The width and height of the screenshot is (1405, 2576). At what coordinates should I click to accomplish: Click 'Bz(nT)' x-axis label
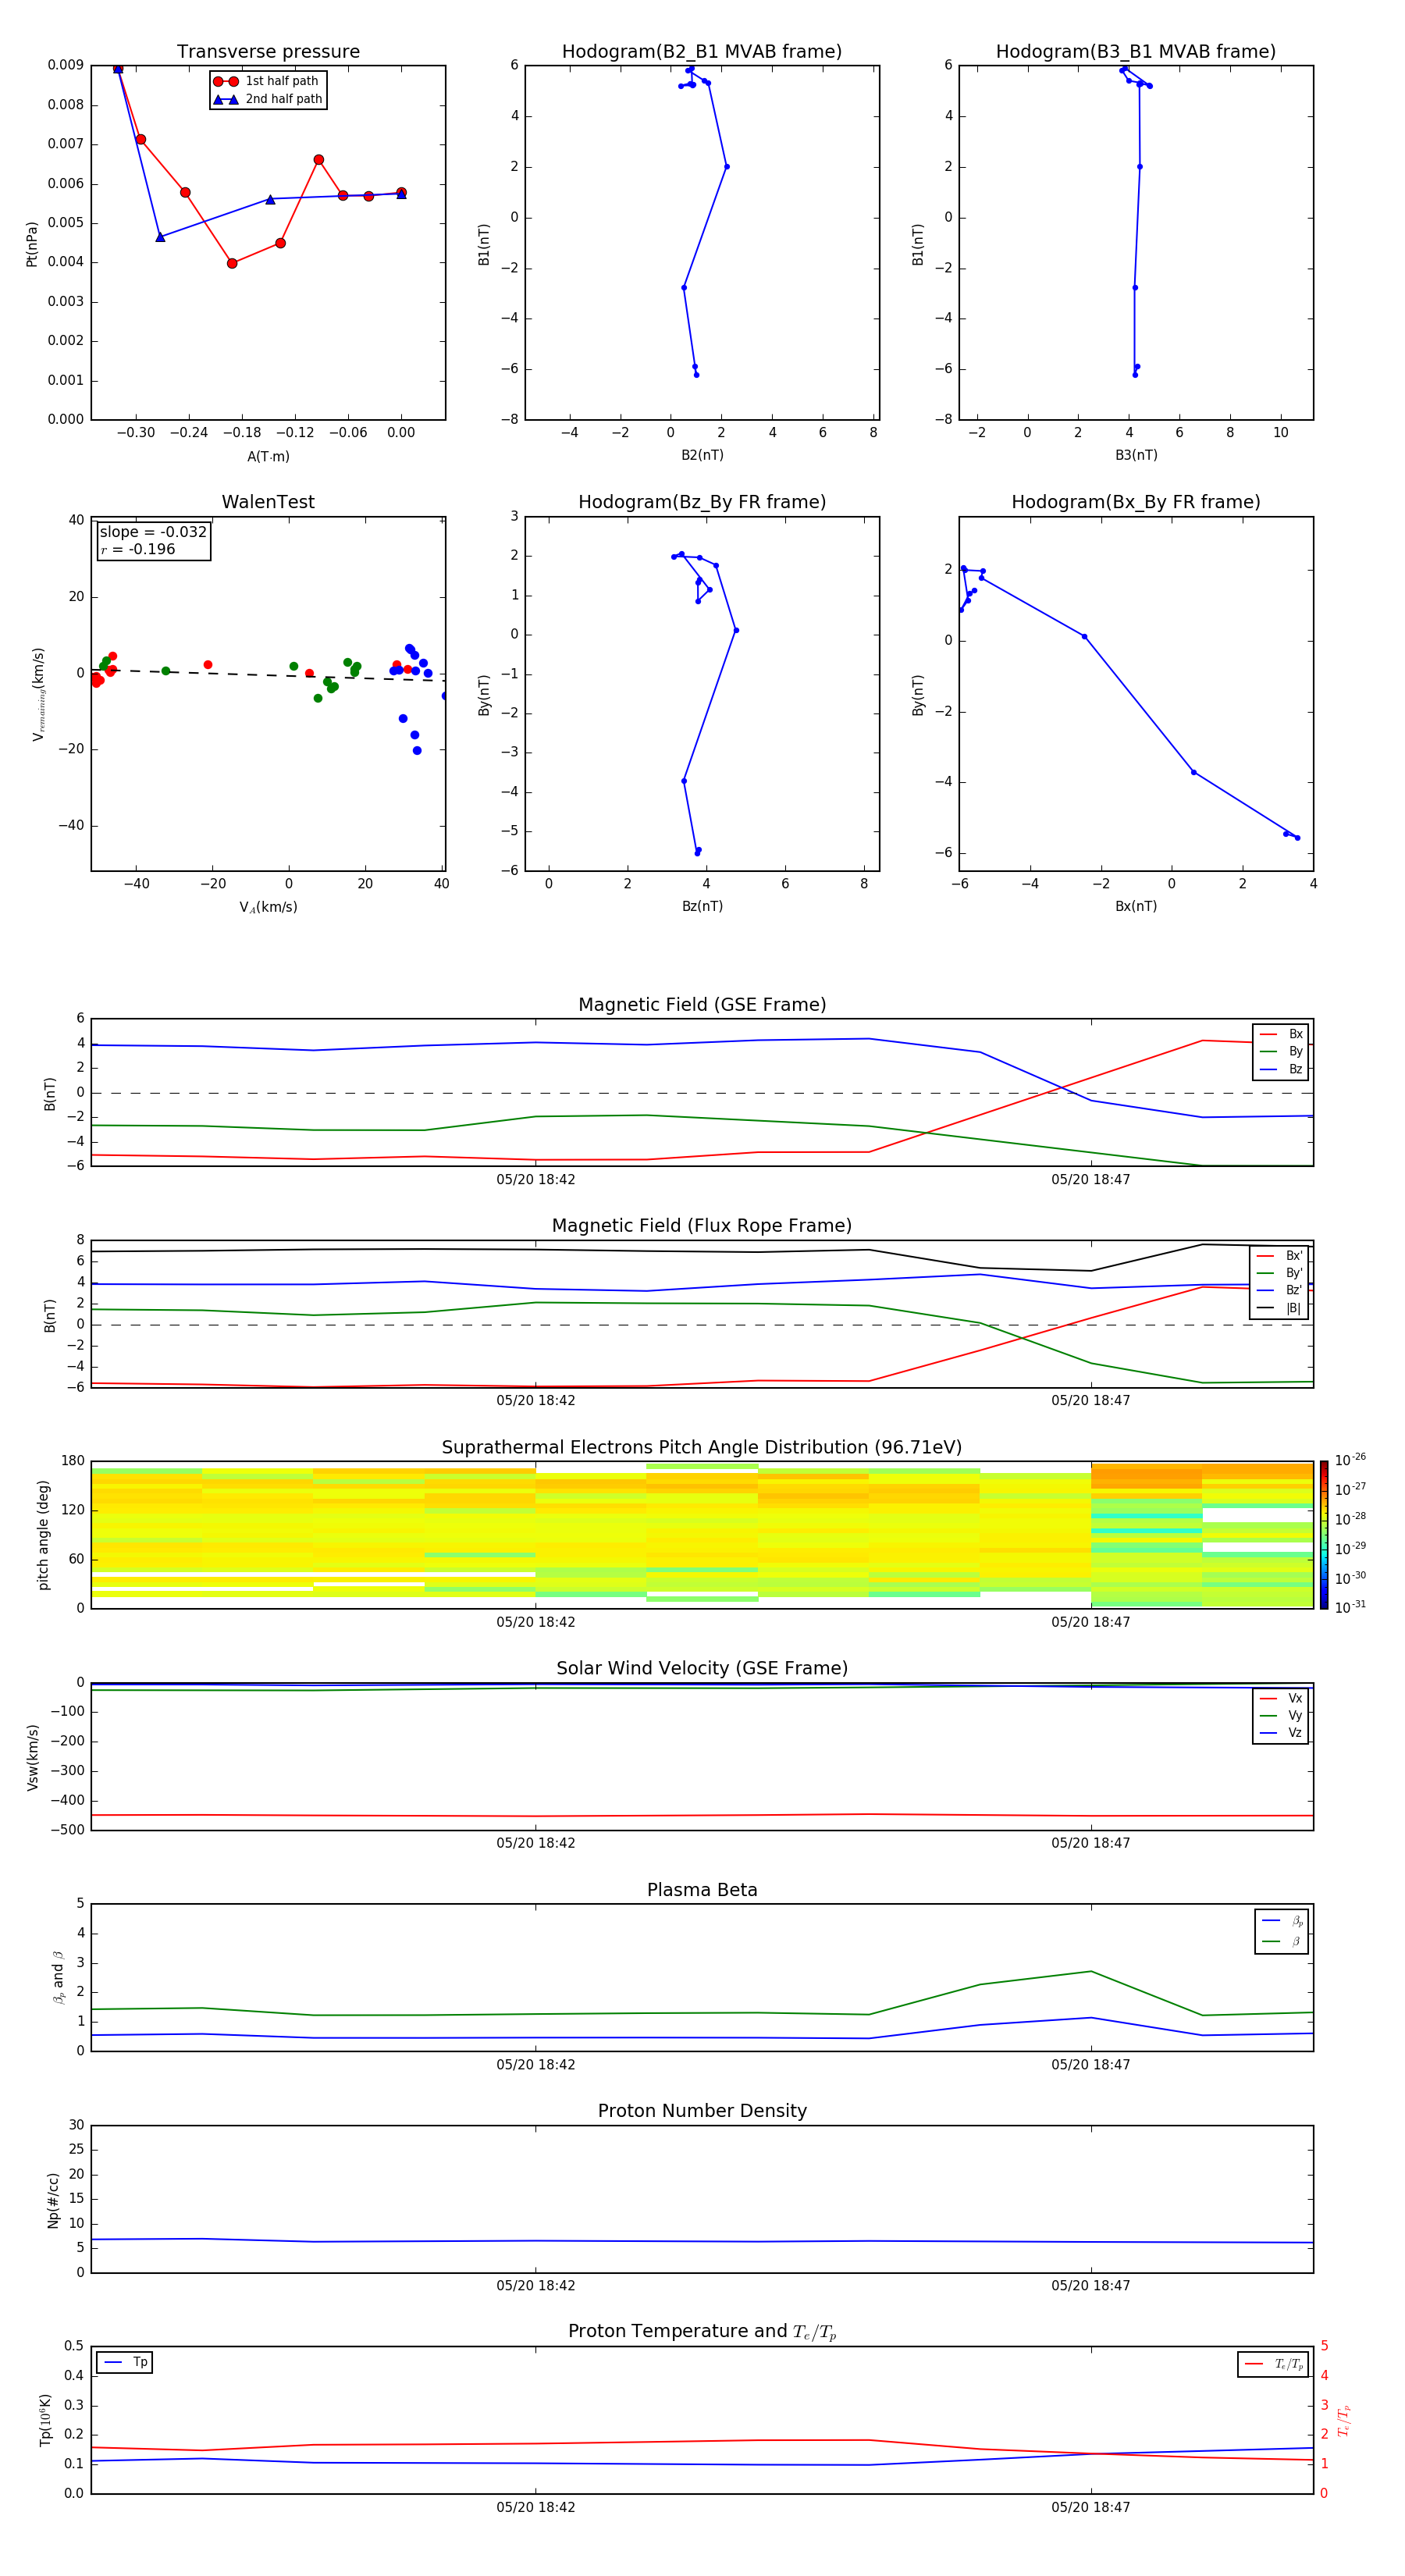tap(702, 906)
